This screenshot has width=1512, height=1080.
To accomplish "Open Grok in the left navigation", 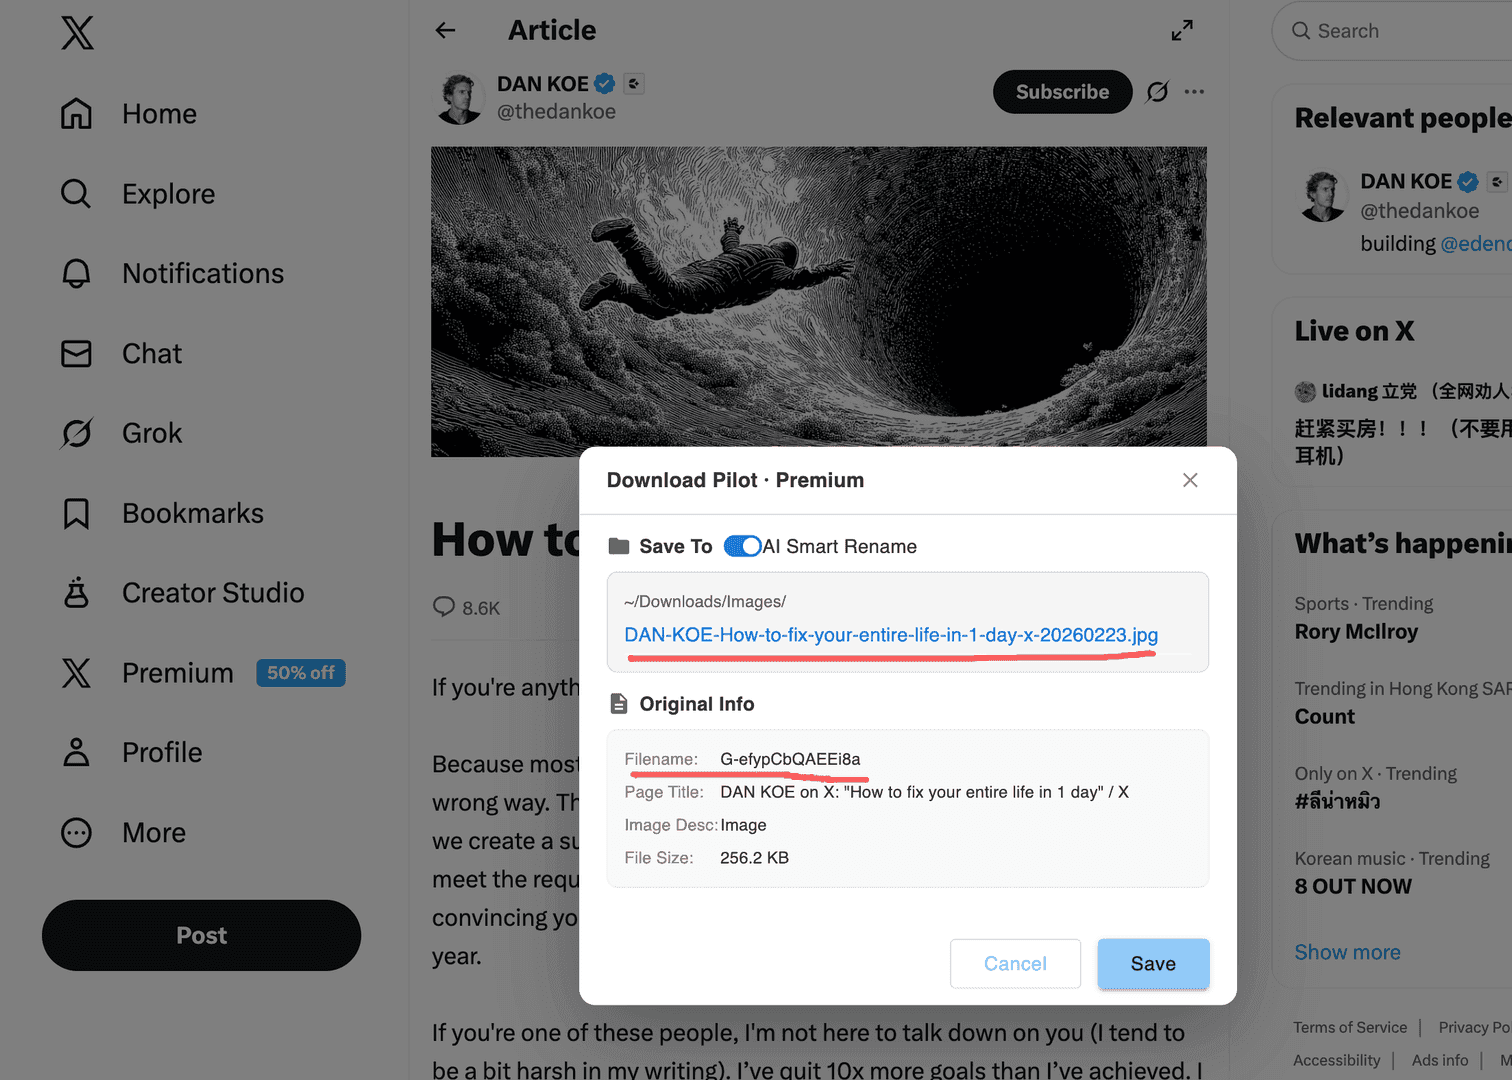I will click(x=152, y=433).
